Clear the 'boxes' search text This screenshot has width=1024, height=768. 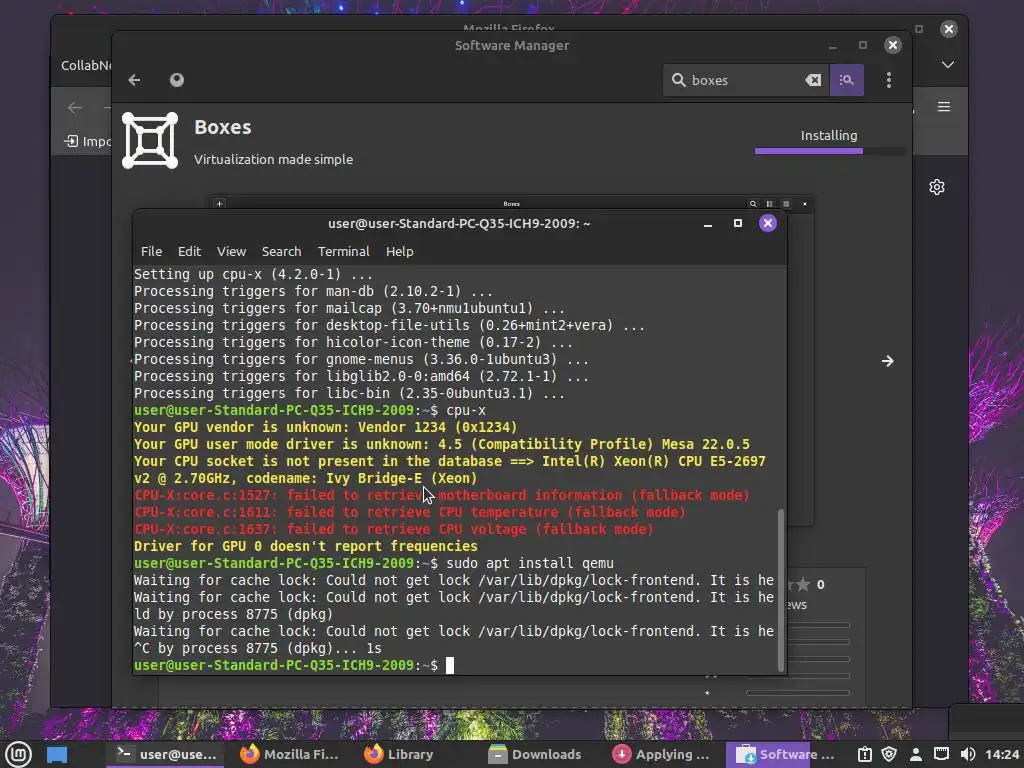813,80
